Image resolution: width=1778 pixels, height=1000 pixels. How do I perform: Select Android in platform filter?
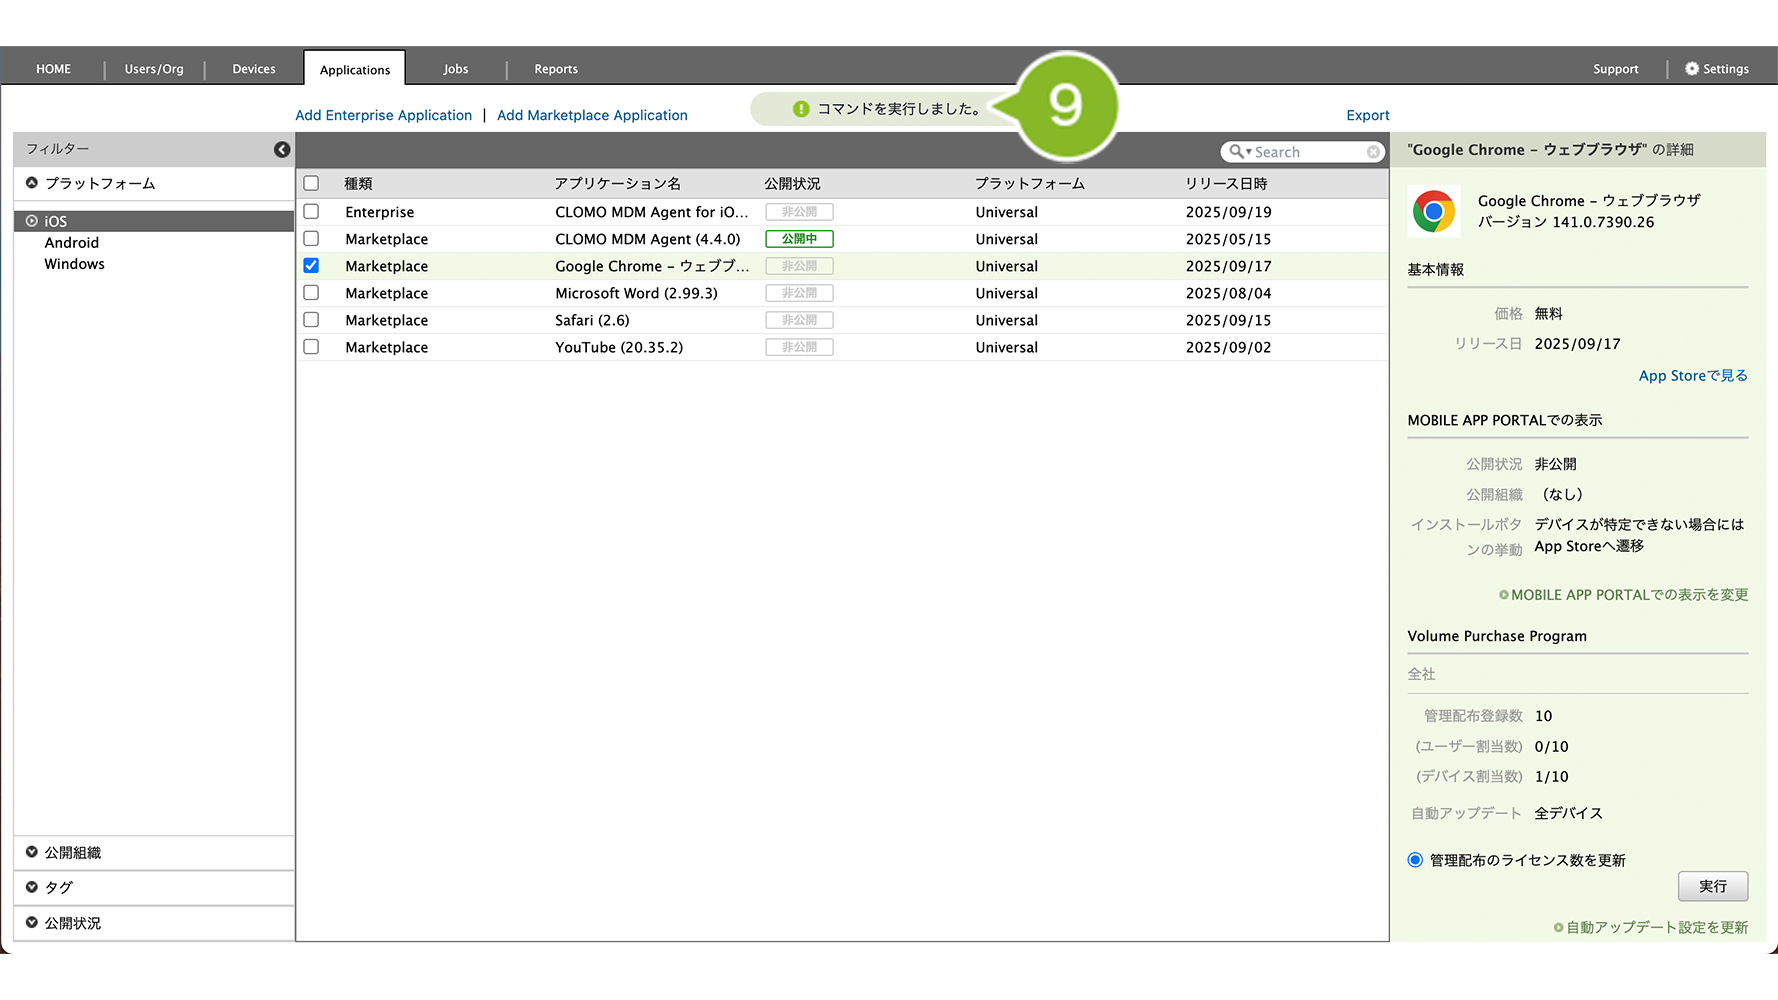(72, 243)
